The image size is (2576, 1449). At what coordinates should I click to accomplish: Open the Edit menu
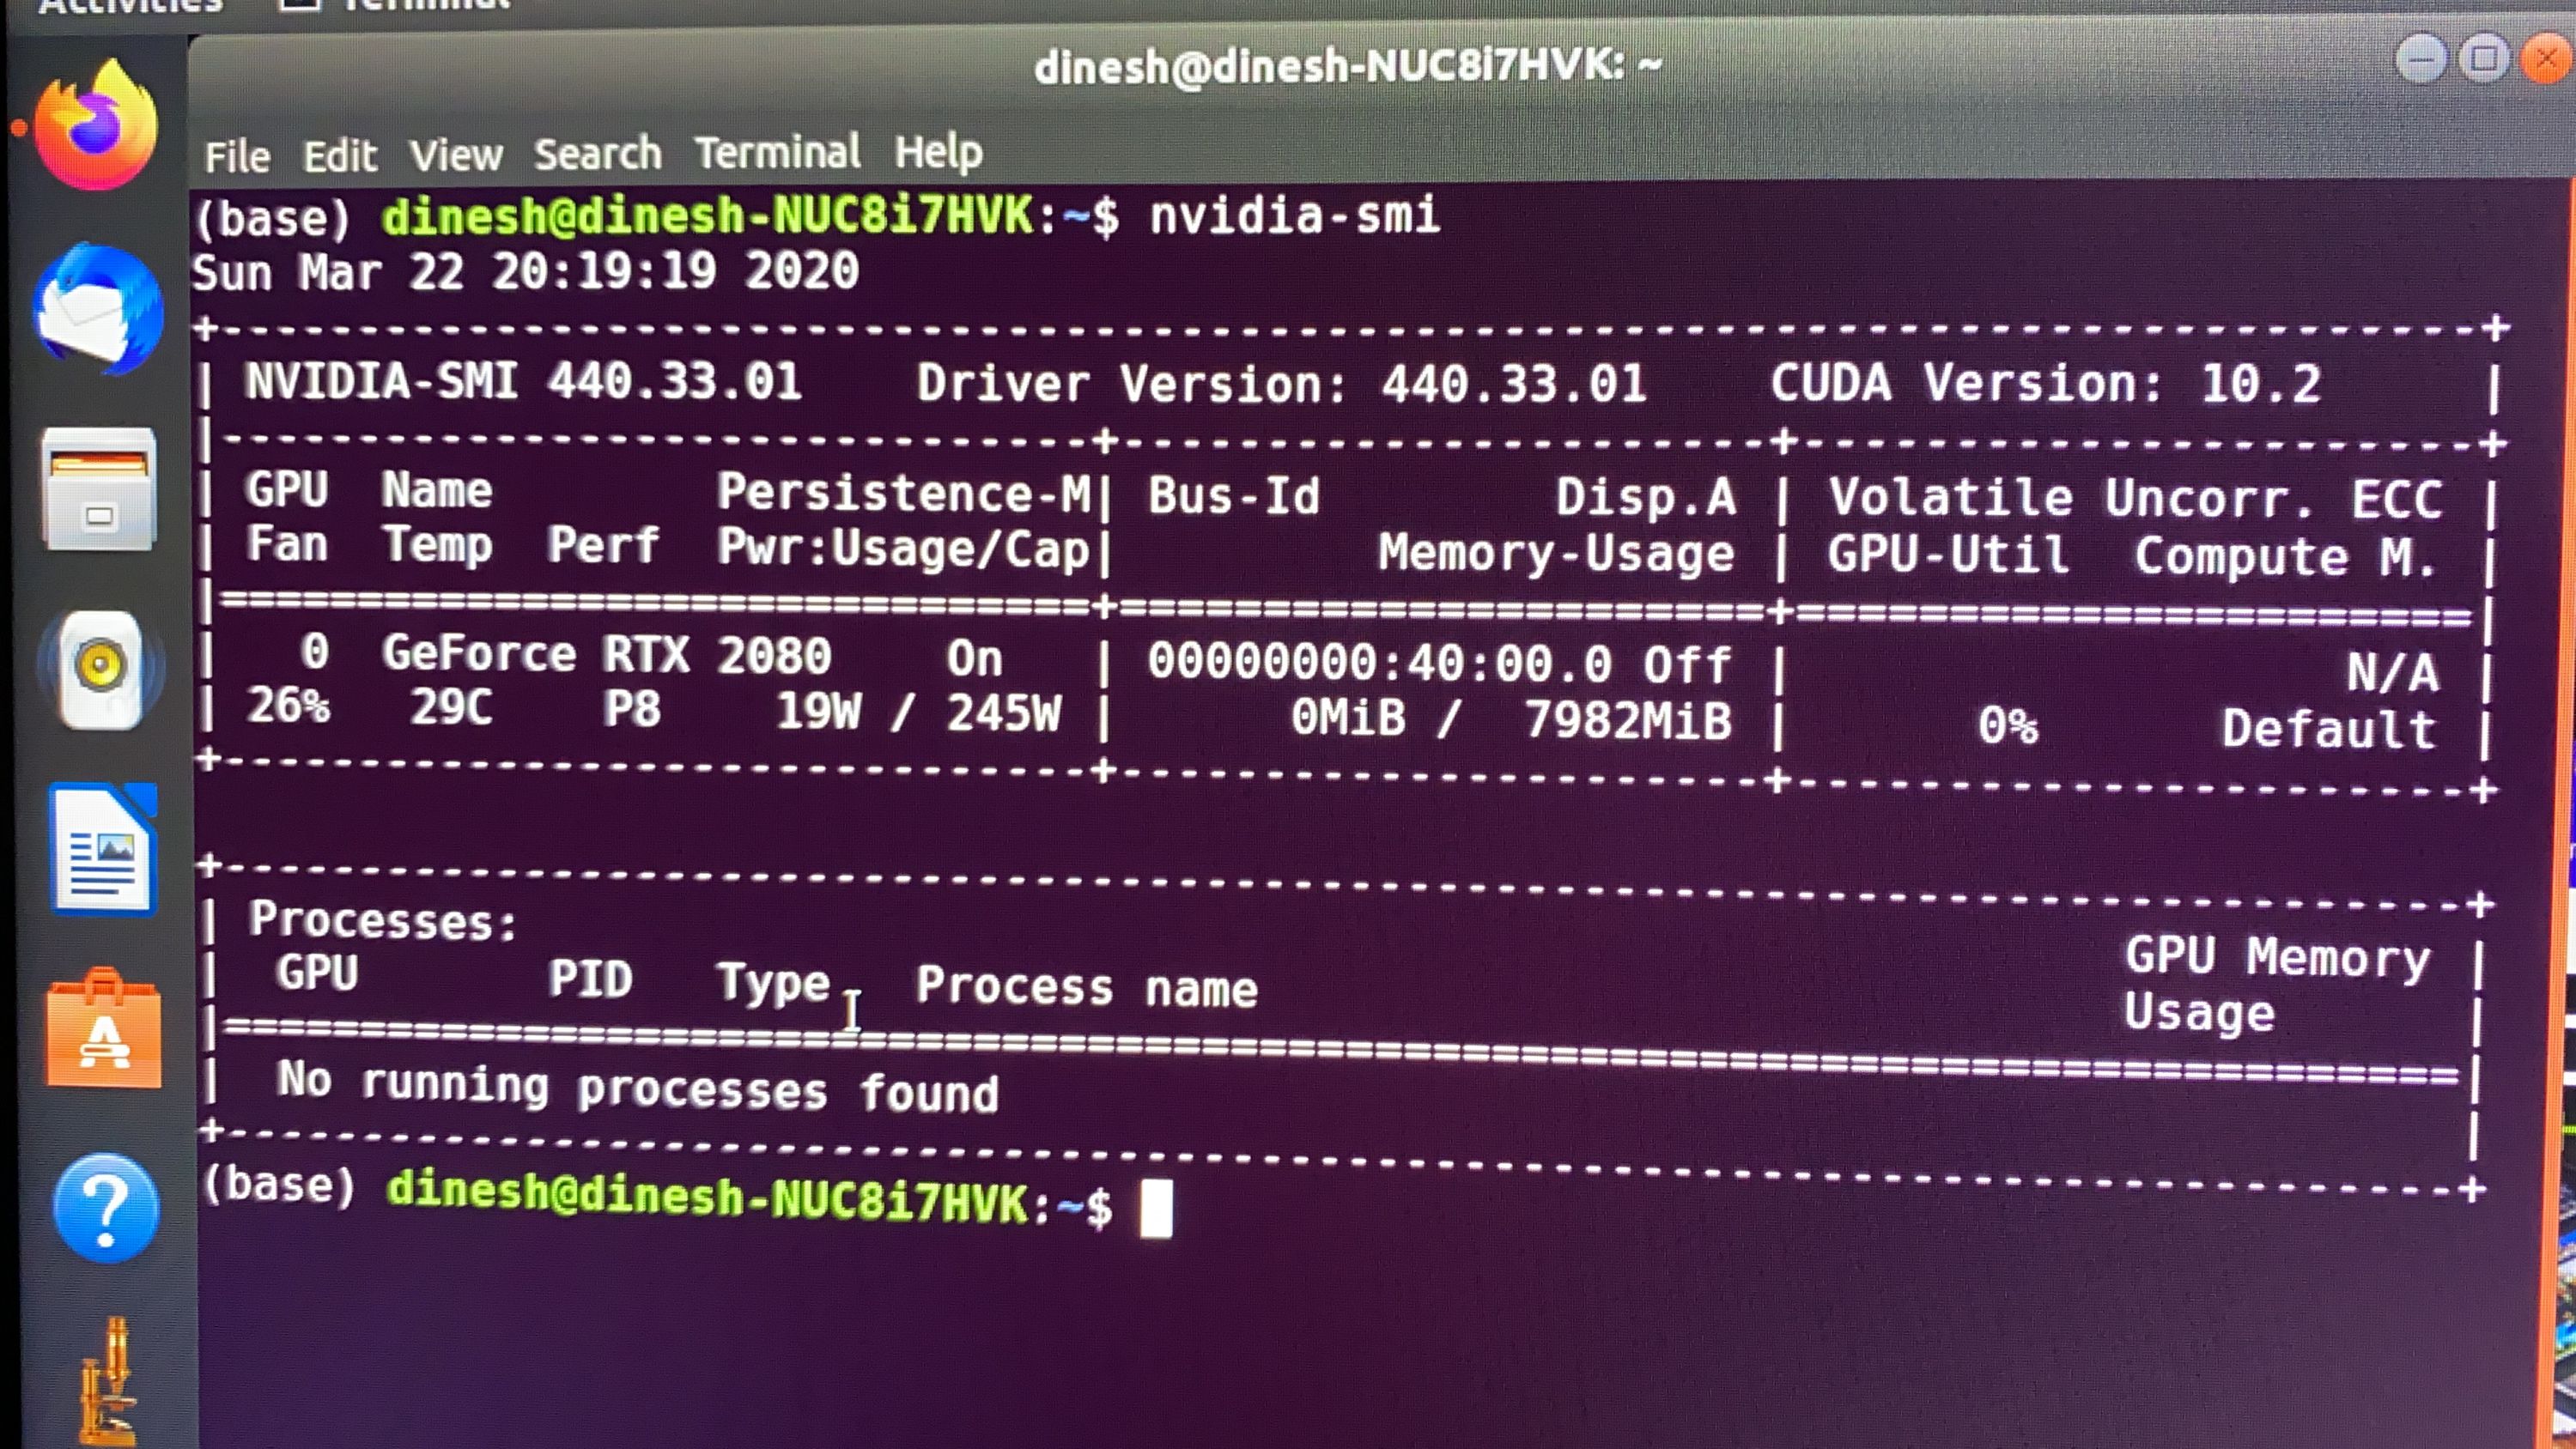[340, 156]
